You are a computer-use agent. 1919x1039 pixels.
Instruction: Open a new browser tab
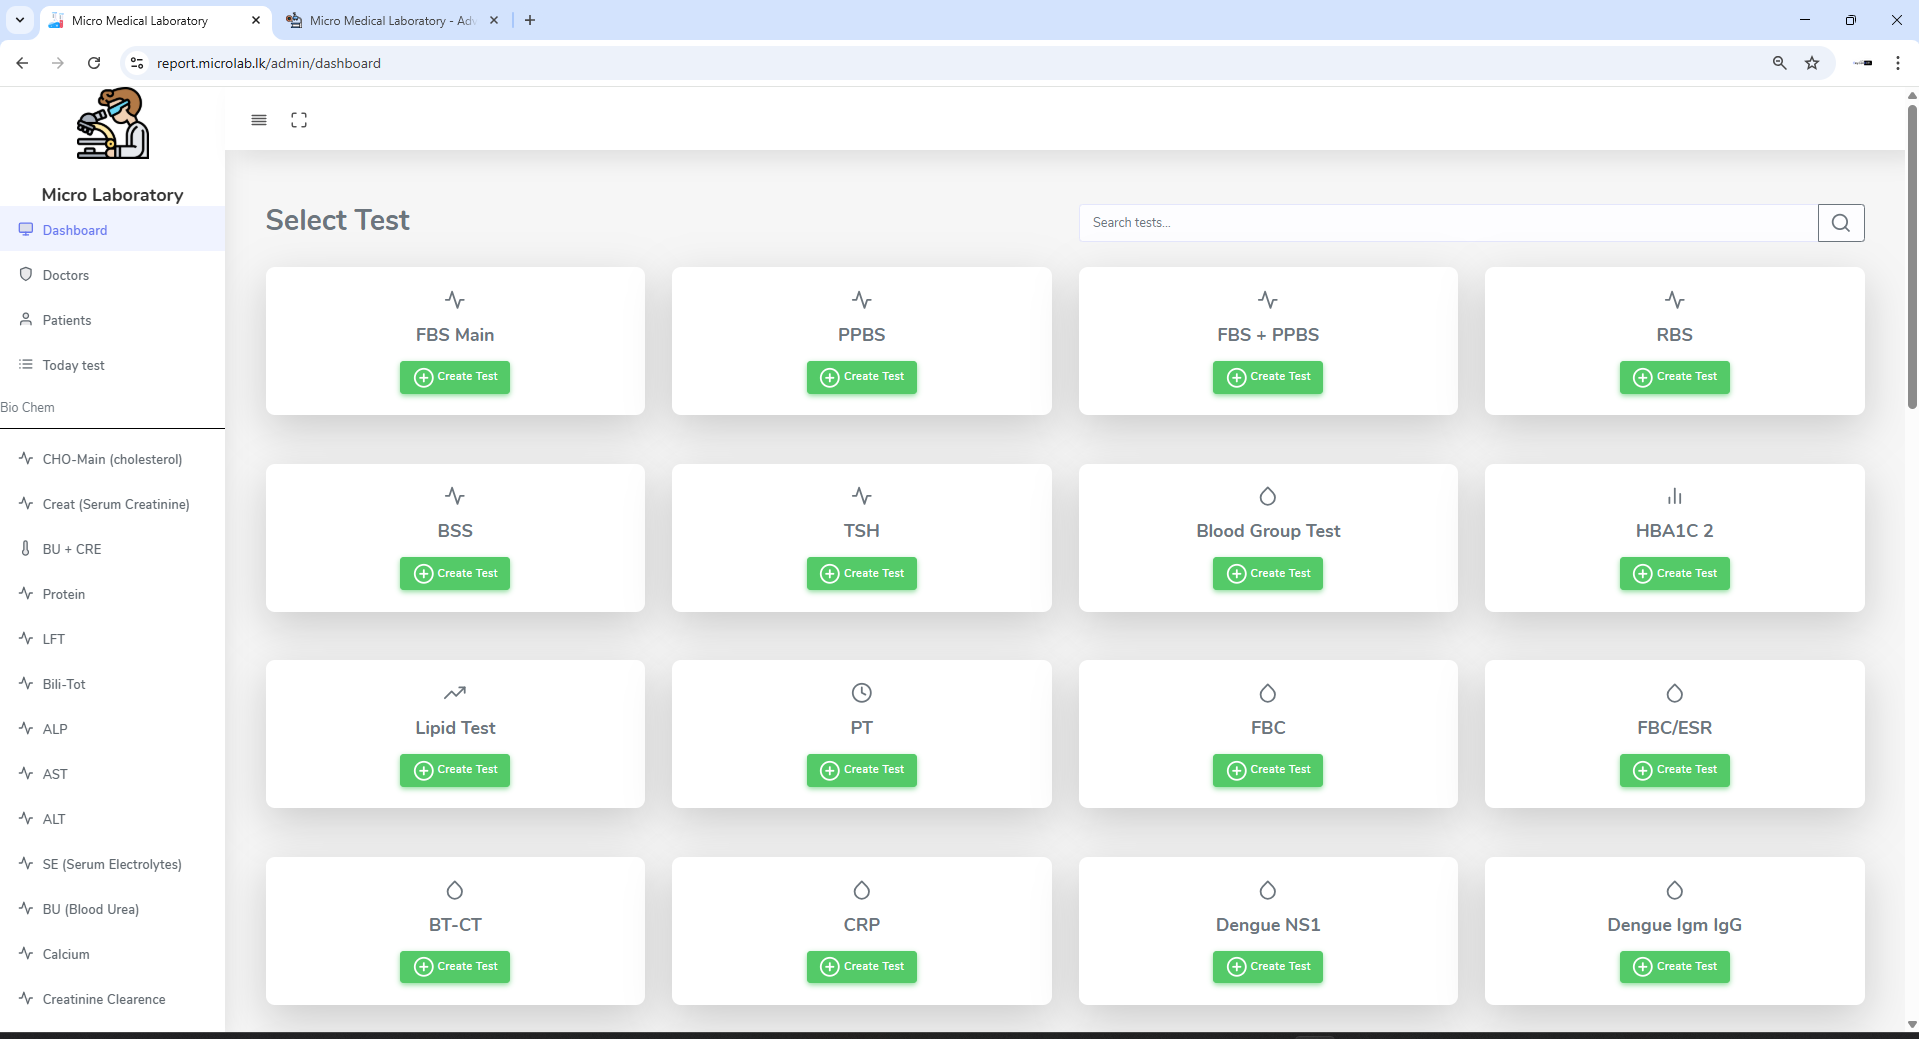pyautogui.click(x=530, y=20)
